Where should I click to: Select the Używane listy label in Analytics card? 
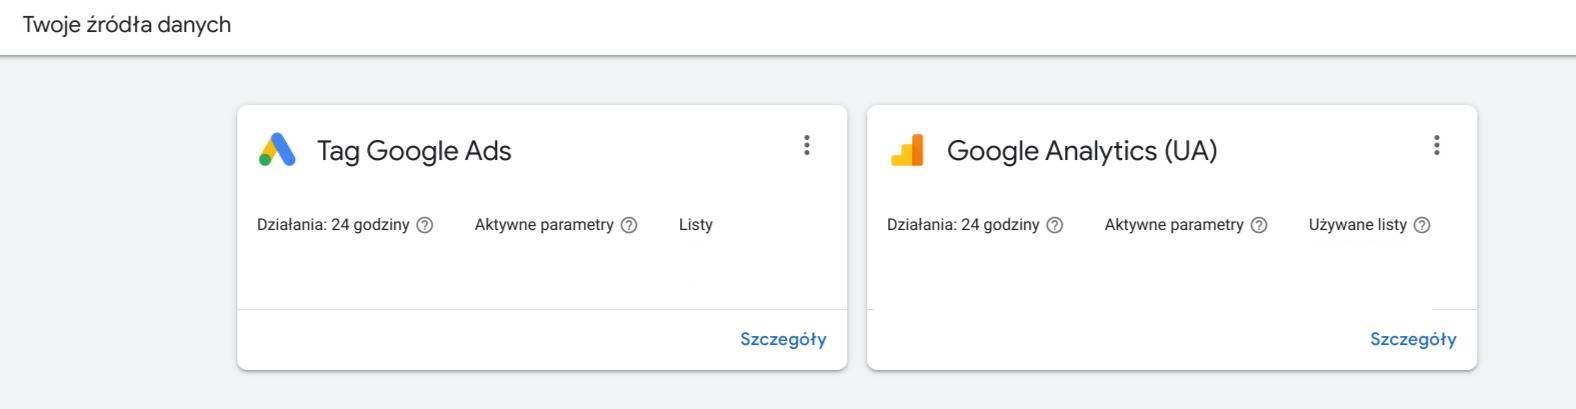pyautogui.click(x=1358, y=225)
